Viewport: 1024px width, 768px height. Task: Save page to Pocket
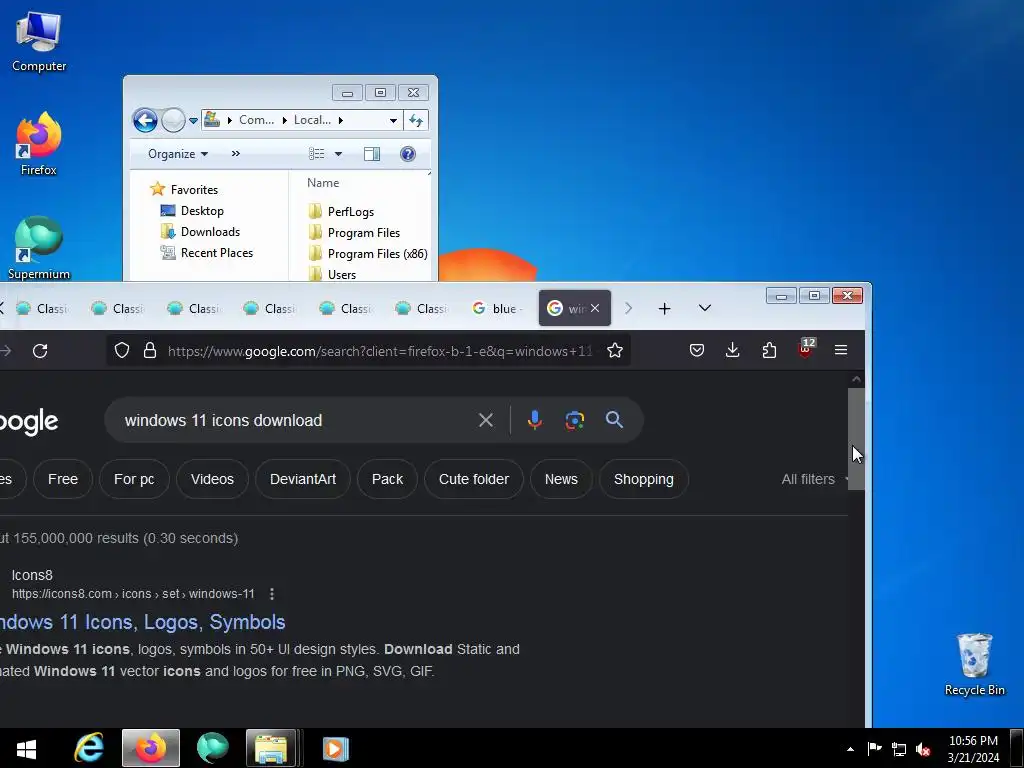pyautogui.click(x=697, y=351)
